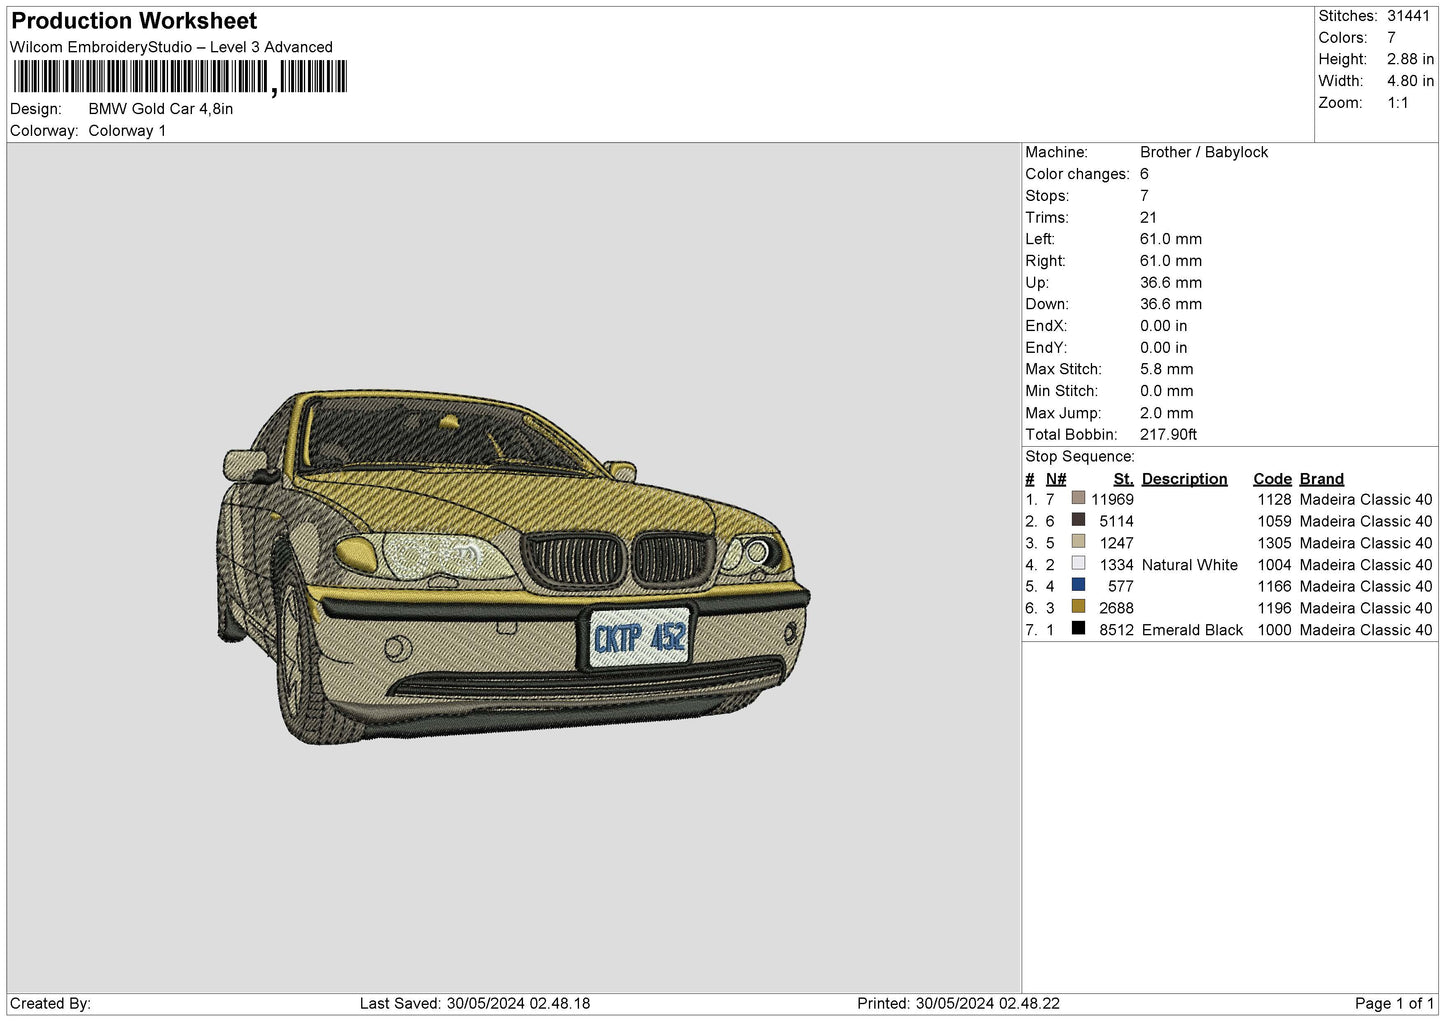Click the Total Bobbin value '217.90ft'
Viewport: 1445px width, 1021px height.
pyautogui.click(x=1168, y=435)
